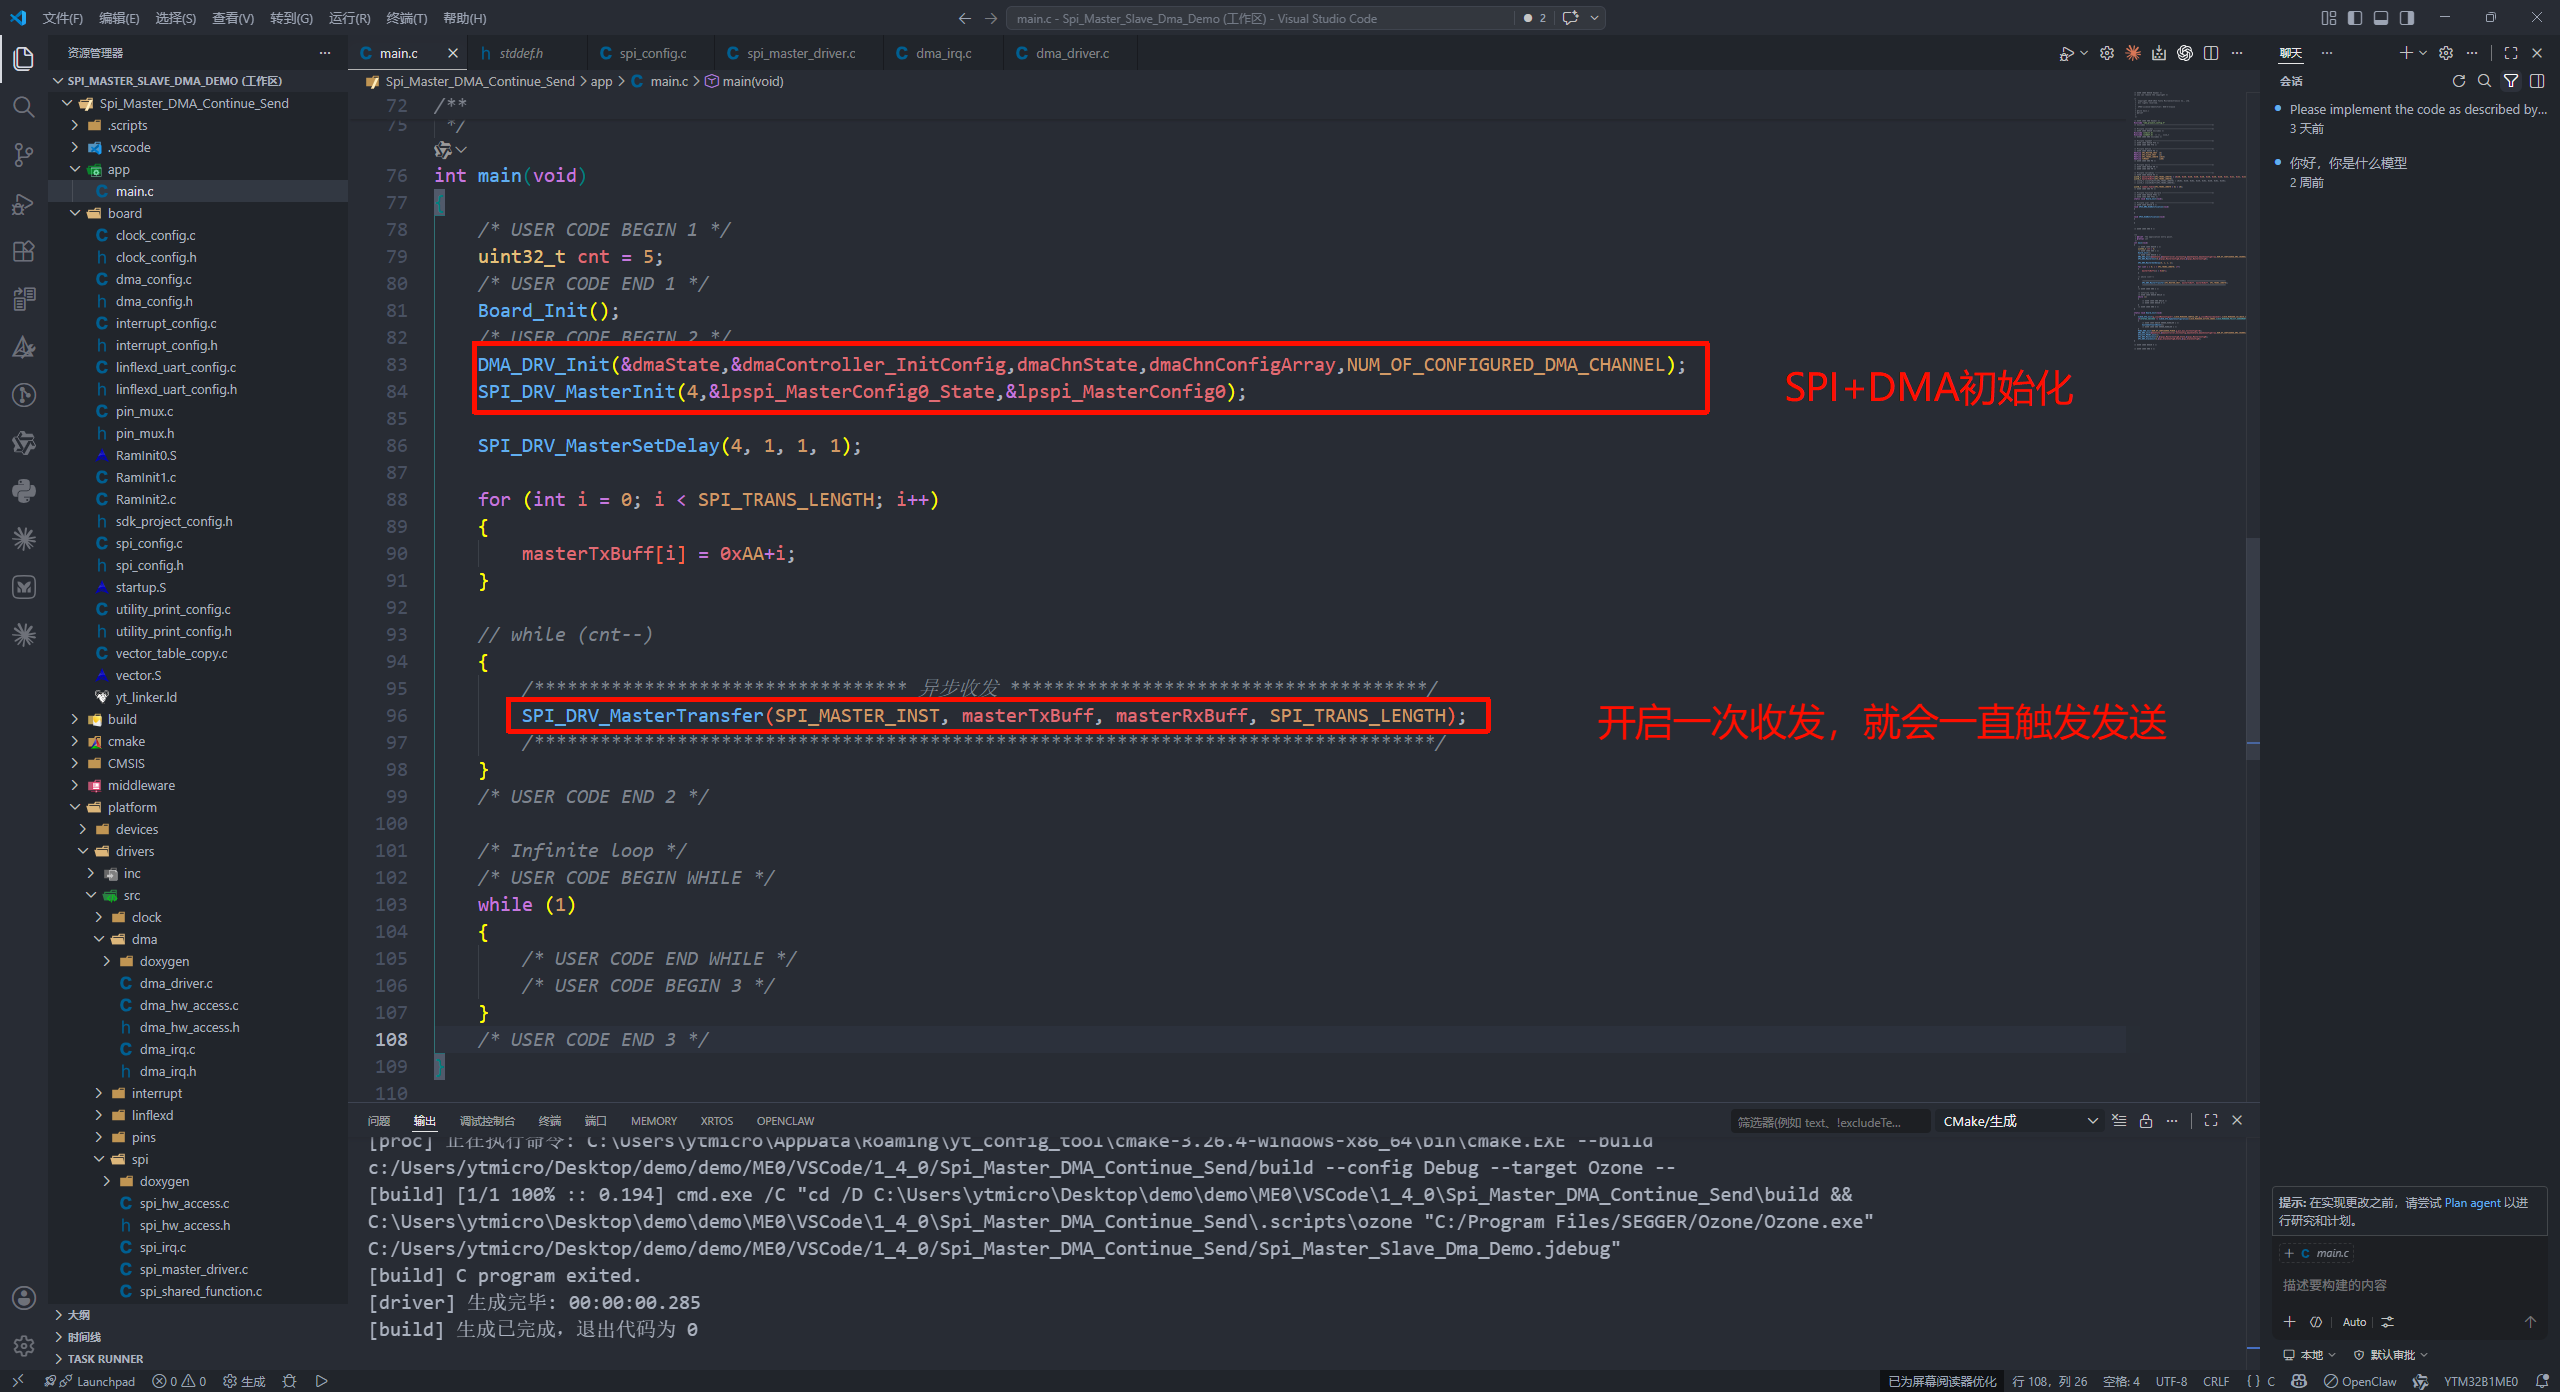This screenshot has height=1392, width=2560.
Task: Search chat sessions with magnifier icon
Action: tap(2485, 81)
